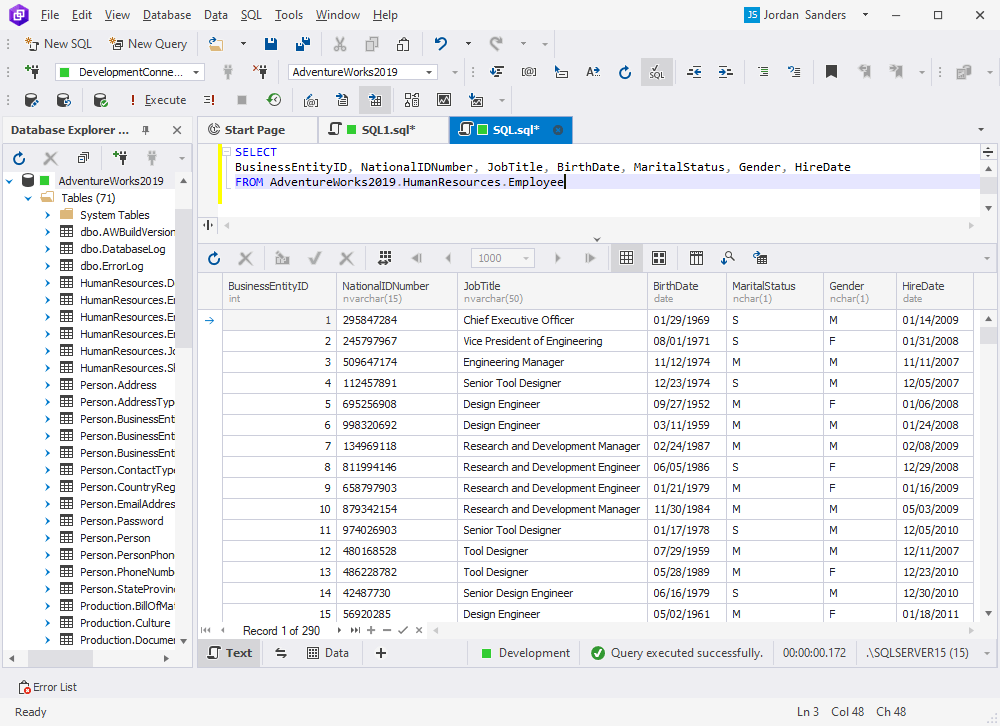Toggle a bookmark in the SQL editor
The width and height of the screenshot is (1000, 726).
[830, 72]
